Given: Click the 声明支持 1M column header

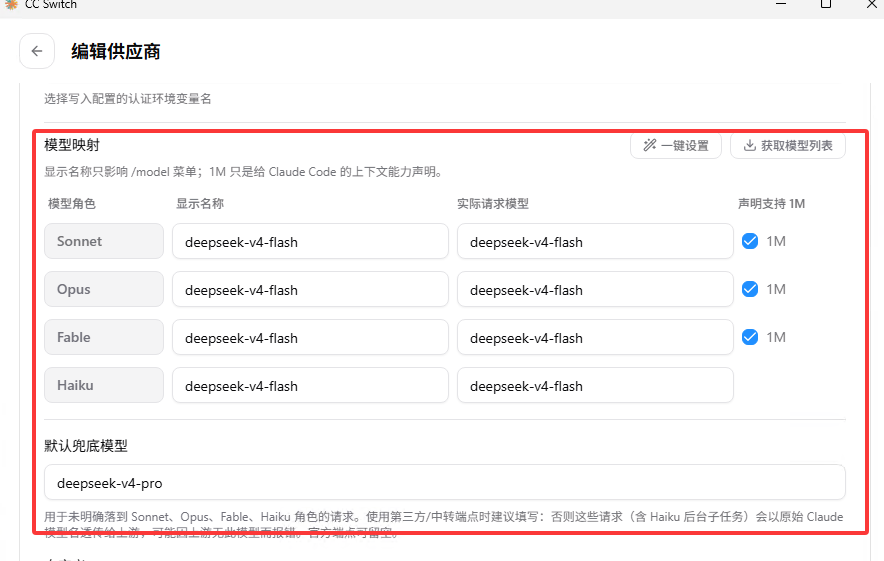Looking at the screenshot, I should point(771,204).
